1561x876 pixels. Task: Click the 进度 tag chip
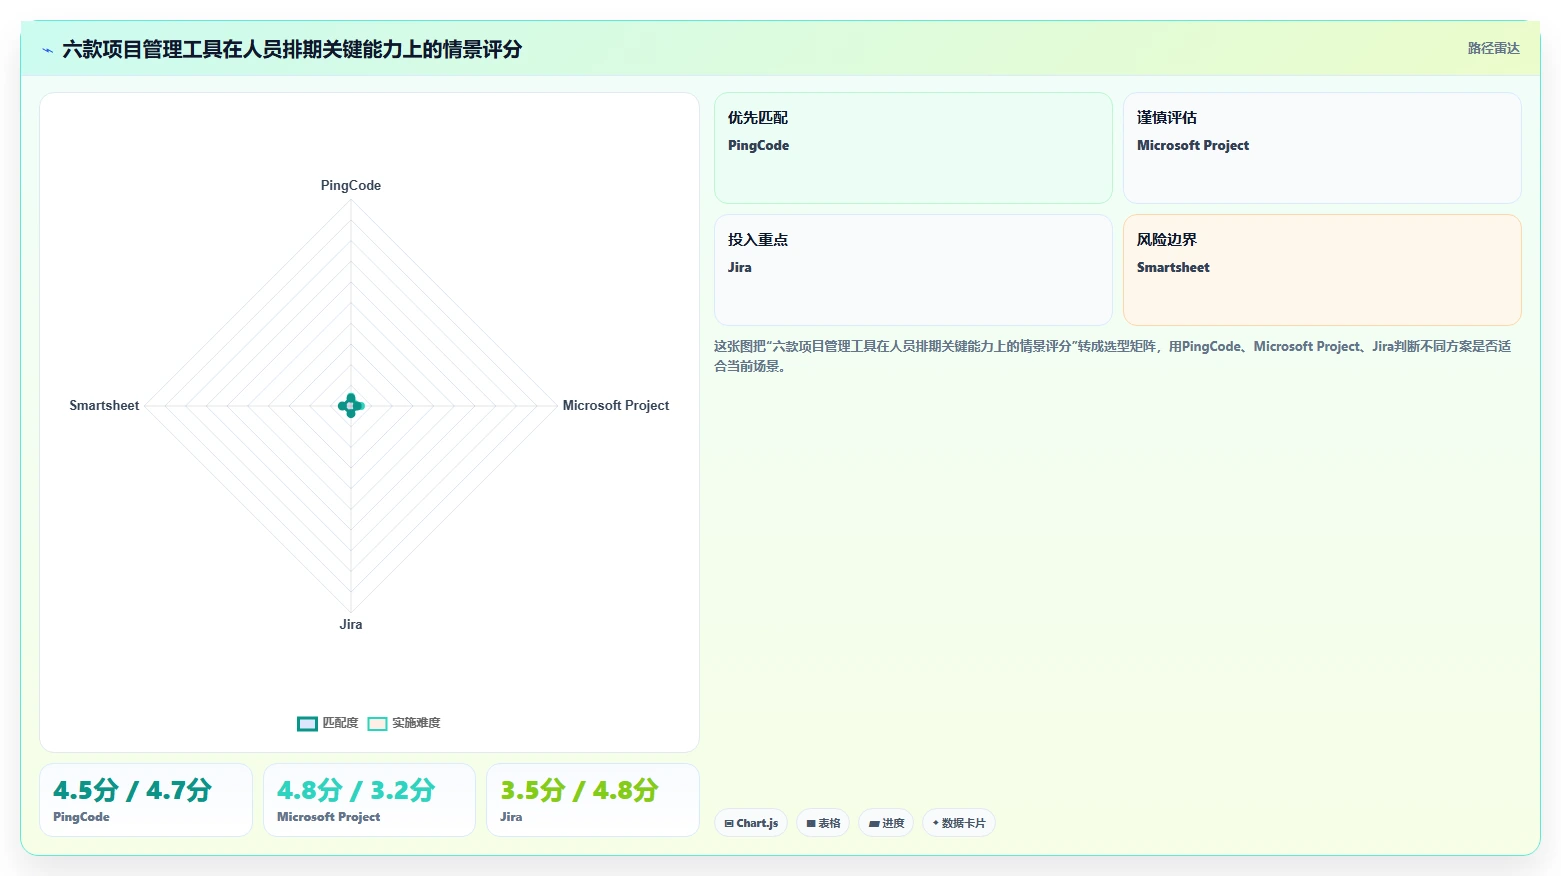(886, 823)
